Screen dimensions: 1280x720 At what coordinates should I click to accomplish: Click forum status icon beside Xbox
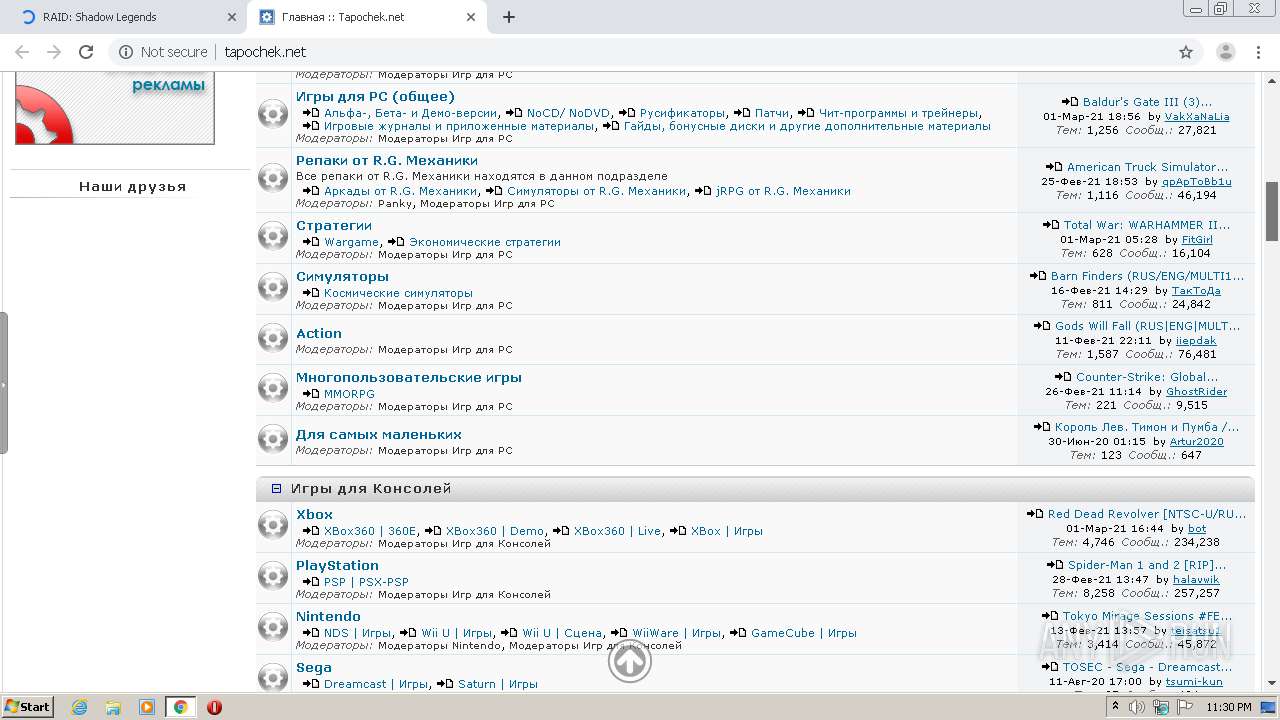tap(273, 525)
